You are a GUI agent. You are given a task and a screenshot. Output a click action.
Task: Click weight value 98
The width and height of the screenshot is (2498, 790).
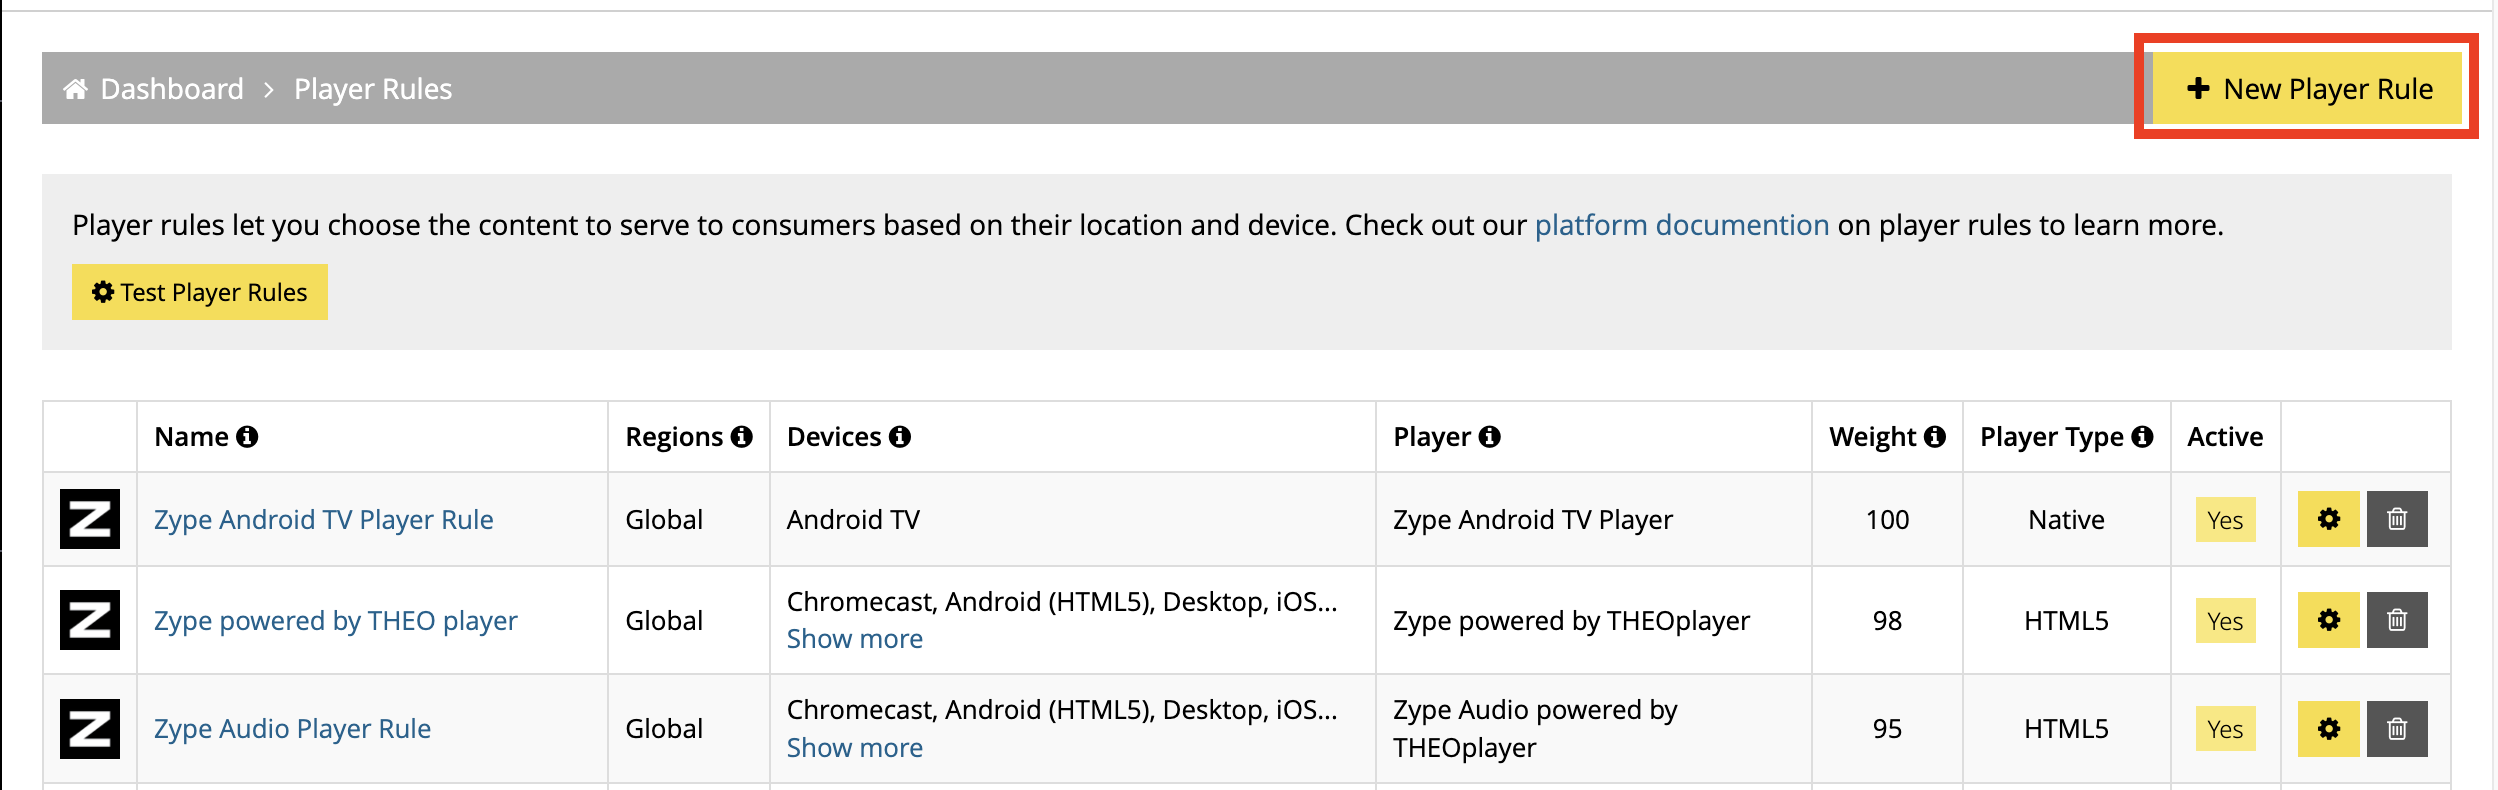[1887, 621]
